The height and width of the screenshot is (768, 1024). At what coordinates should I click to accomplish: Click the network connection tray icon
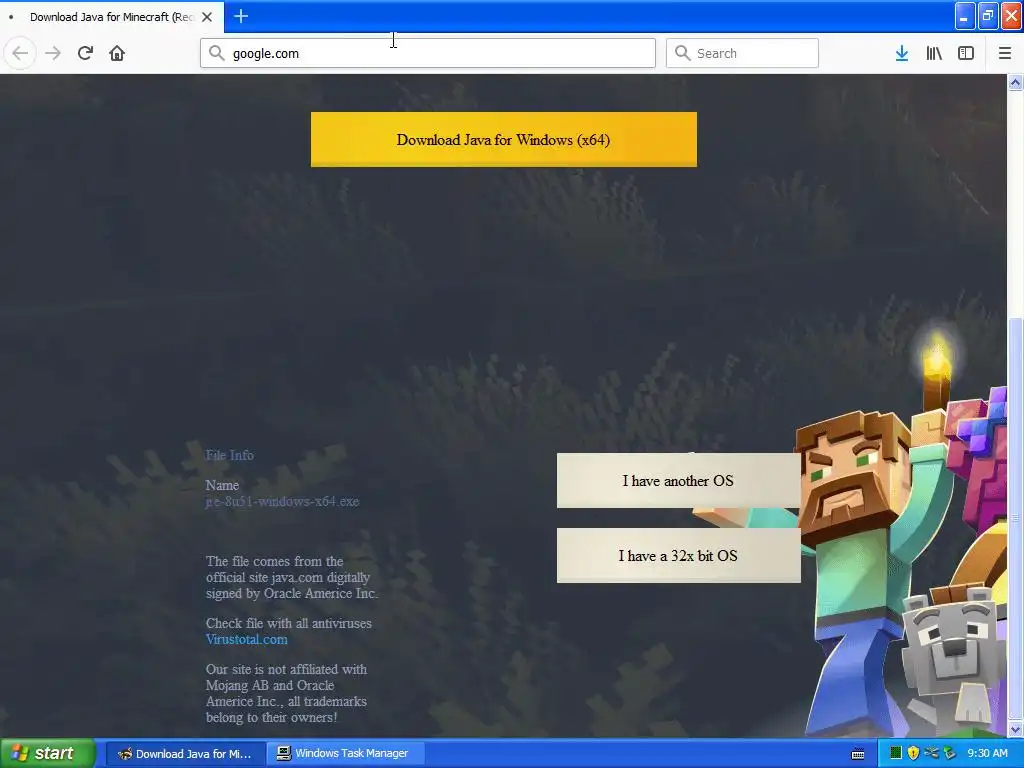point(931,753)
